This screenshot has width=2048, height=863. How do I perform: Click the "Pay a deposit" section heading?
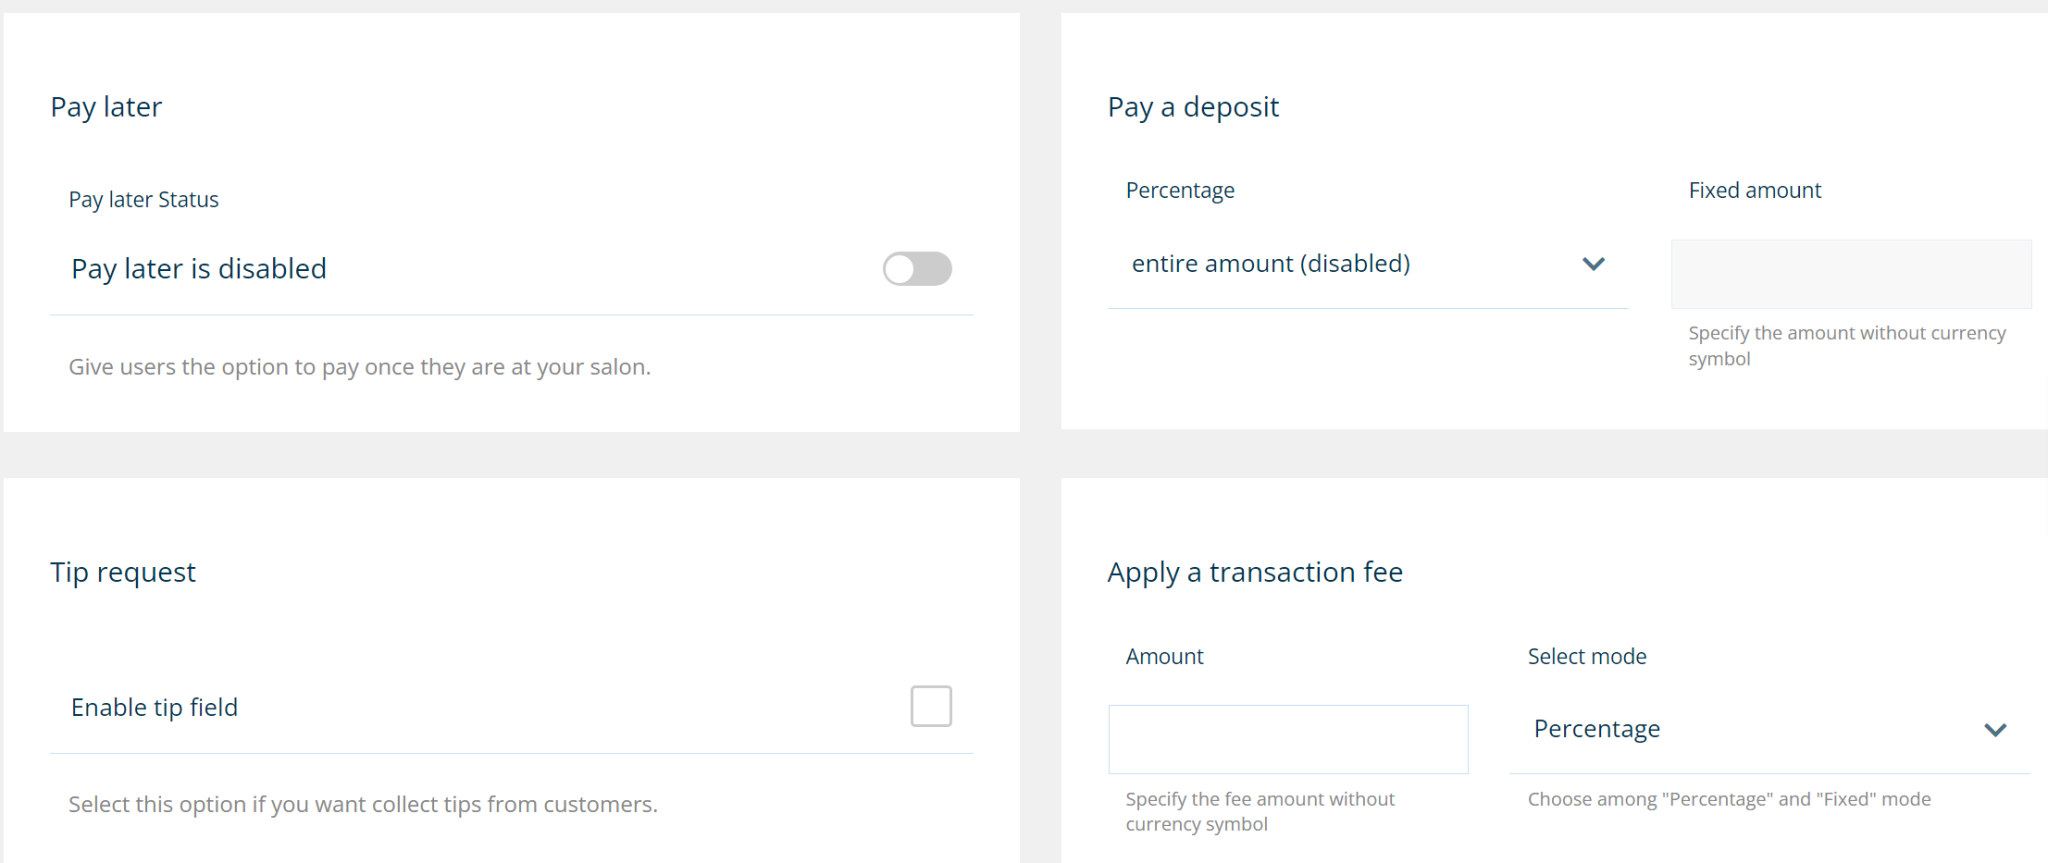(x=1193, y=107)
